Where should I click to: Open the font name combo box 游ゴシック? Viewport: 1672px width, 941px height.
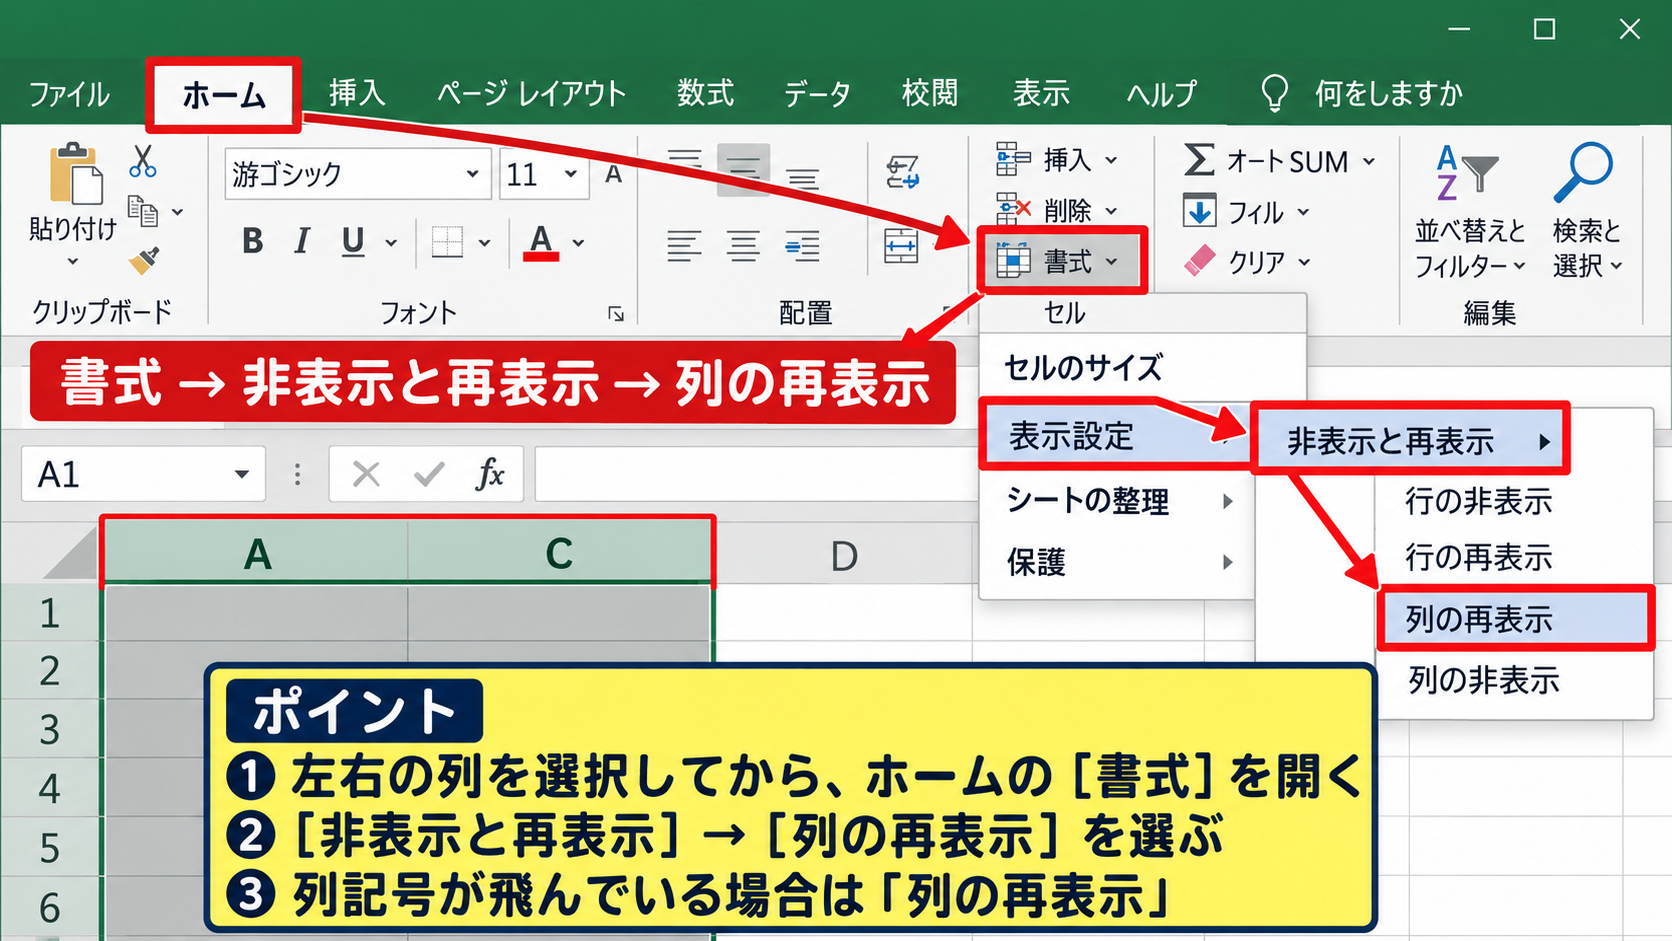[358, 174]
